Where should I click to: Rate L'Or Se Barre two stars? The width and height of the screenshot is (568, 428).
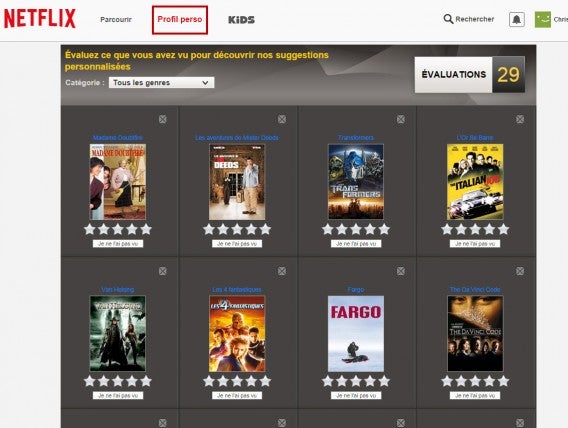coord(461,229)
